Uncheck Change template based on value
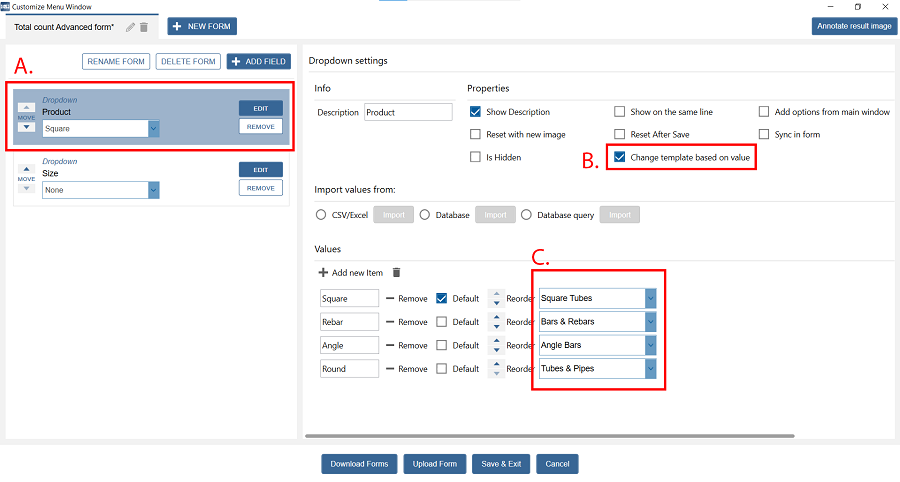900x482 pixels. [x=620, y=157]
